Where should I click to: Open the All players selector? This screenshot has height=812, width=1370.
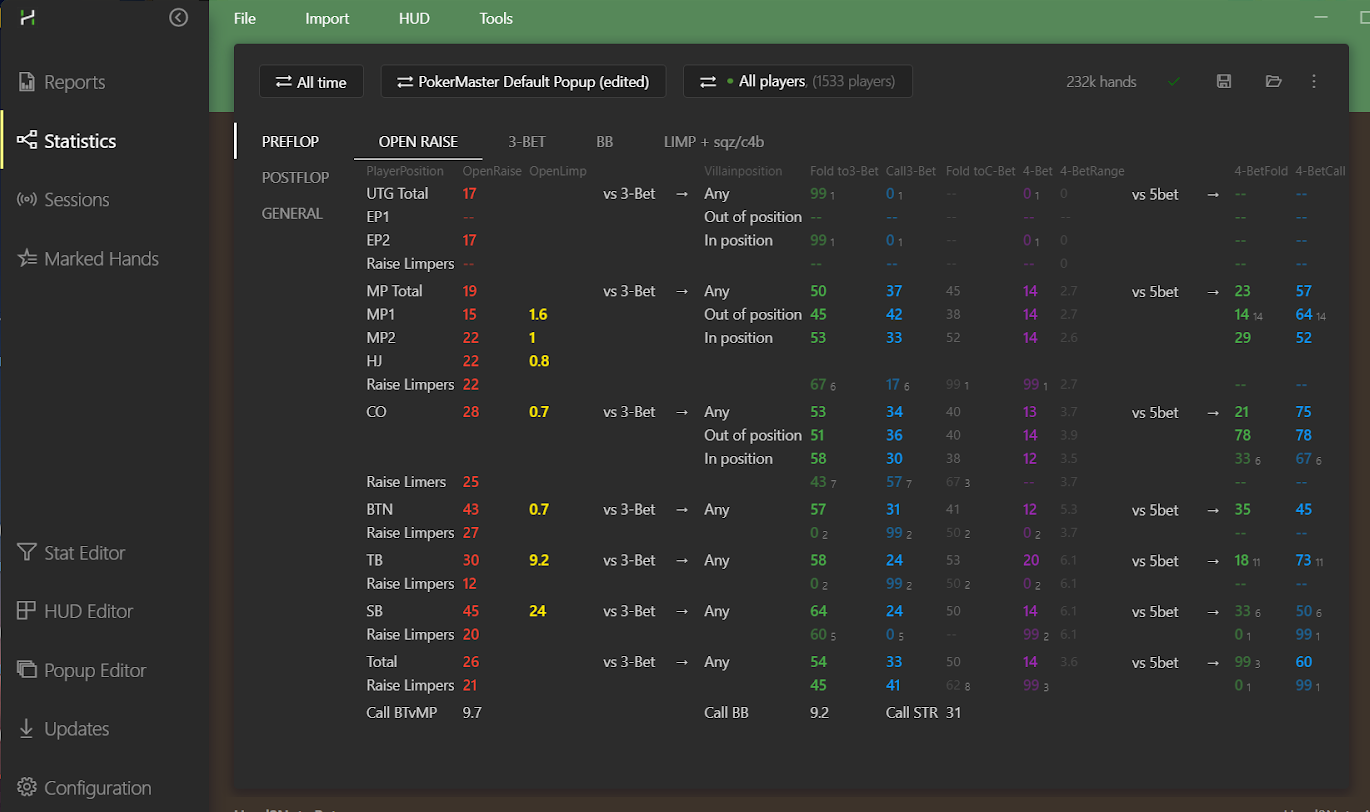tap(797, 82)
